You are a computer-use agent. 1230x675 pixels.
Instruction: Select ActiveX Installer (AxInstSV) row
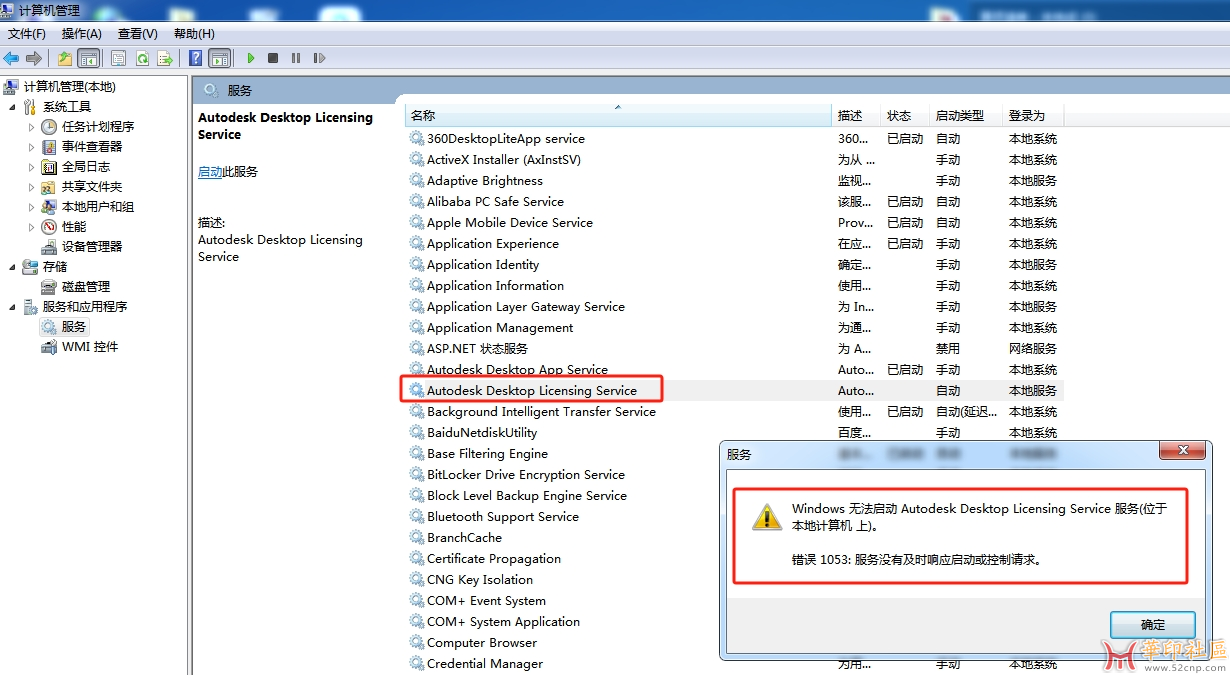click(x=734, y=160)
